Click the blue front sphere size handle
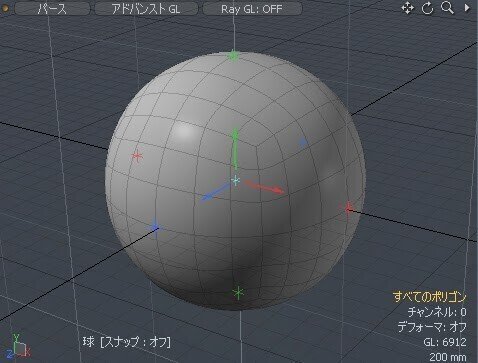The width and height of the screenshot is (478, 363). 155,228
